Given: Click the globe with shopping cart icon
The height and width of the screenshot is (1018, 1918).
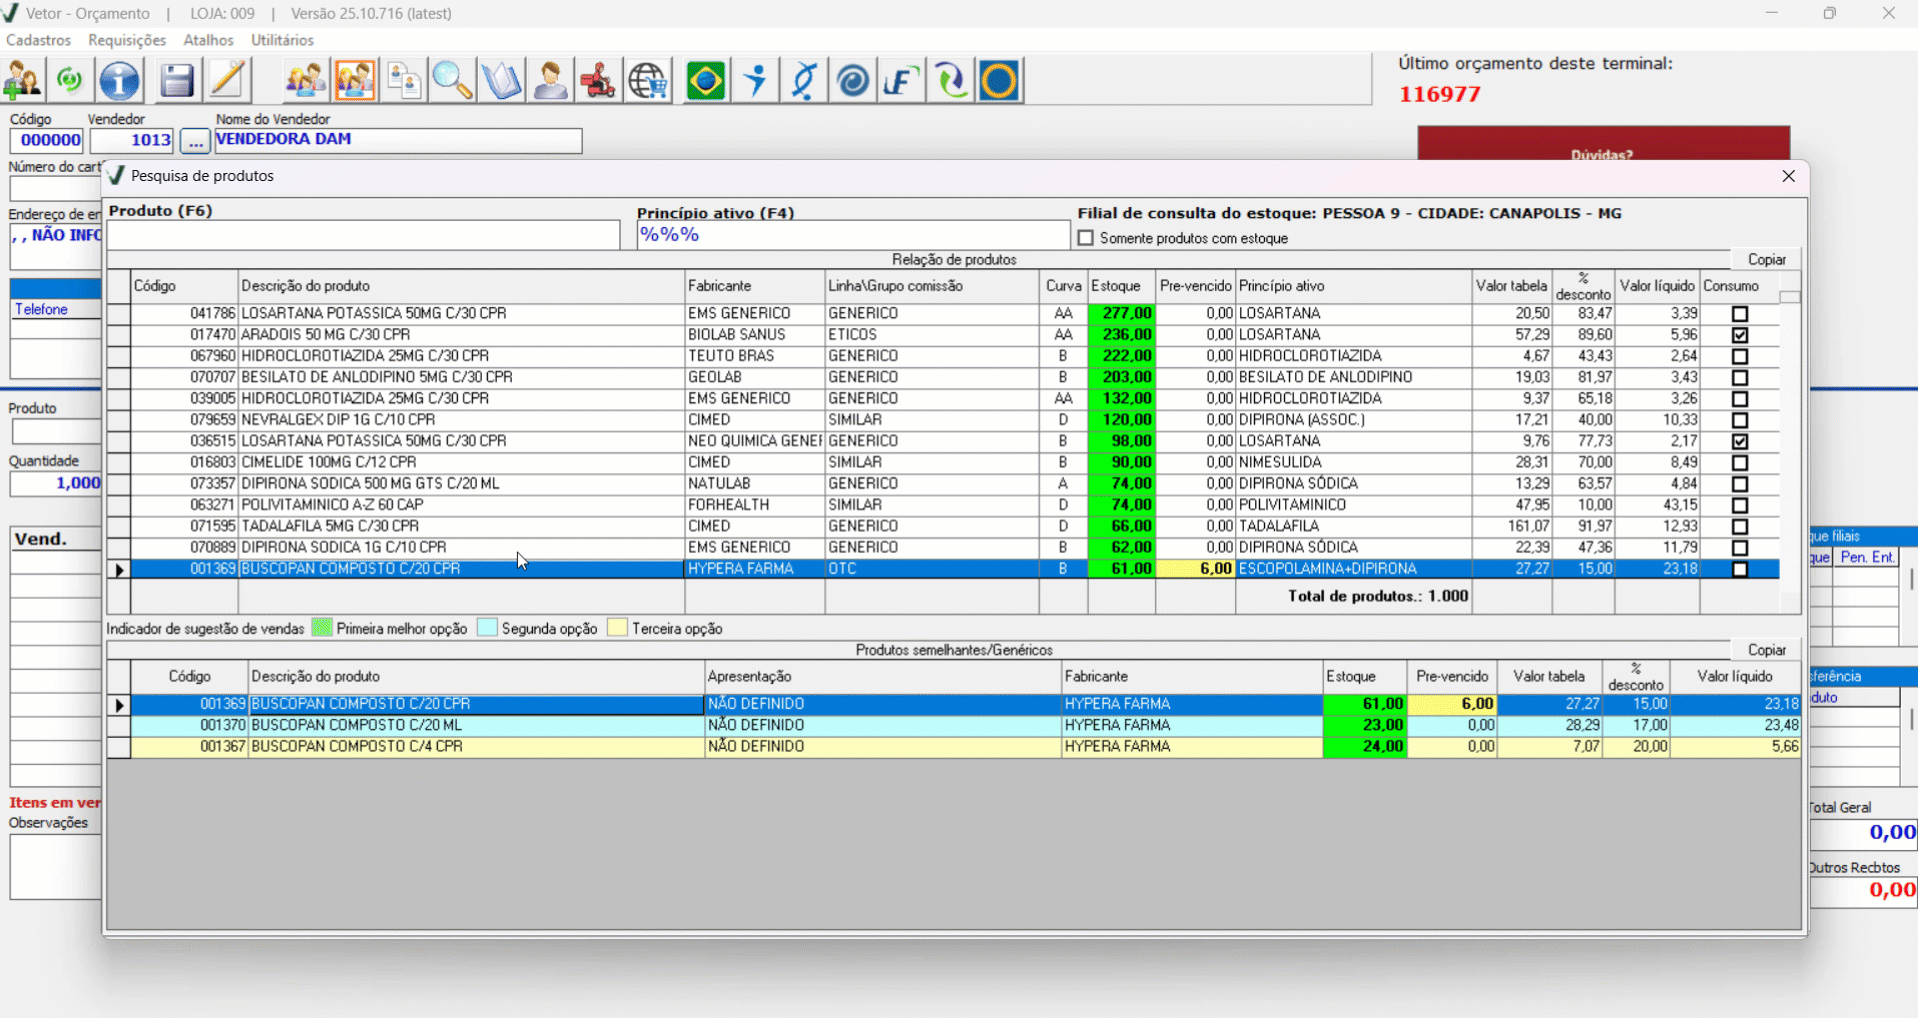Looking at the screenshot, I should tap(648, 81).
